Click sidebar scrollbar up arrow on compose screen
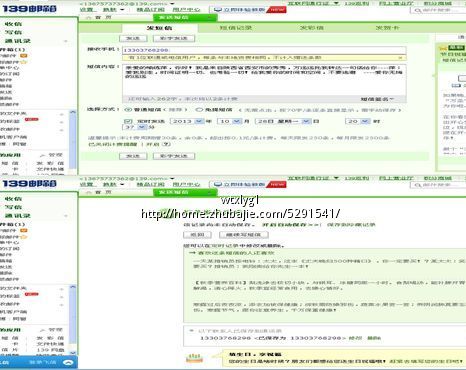Image resolution: width=466 pixels, height=370 pixels. [73, 113]
